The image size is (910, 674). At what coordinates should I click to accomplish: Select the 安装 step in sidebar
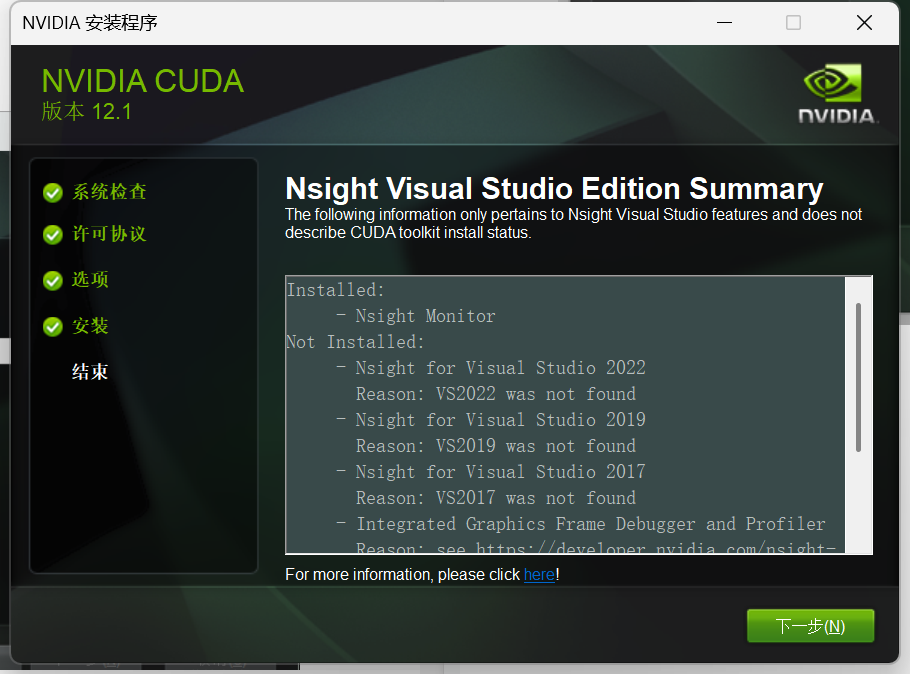tap(90, 326)
